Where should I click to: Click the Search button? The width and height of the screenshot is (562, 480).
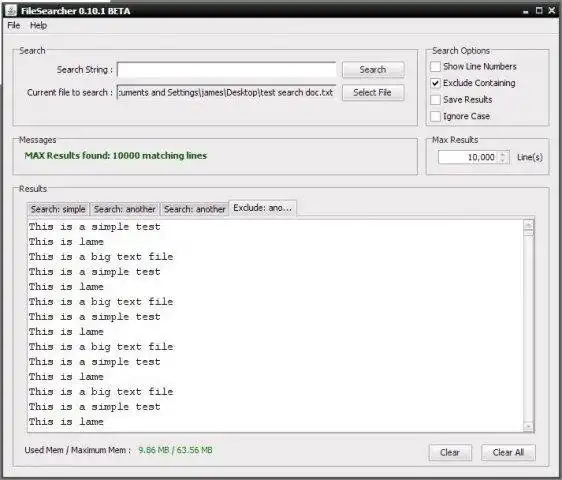[373, 70]
